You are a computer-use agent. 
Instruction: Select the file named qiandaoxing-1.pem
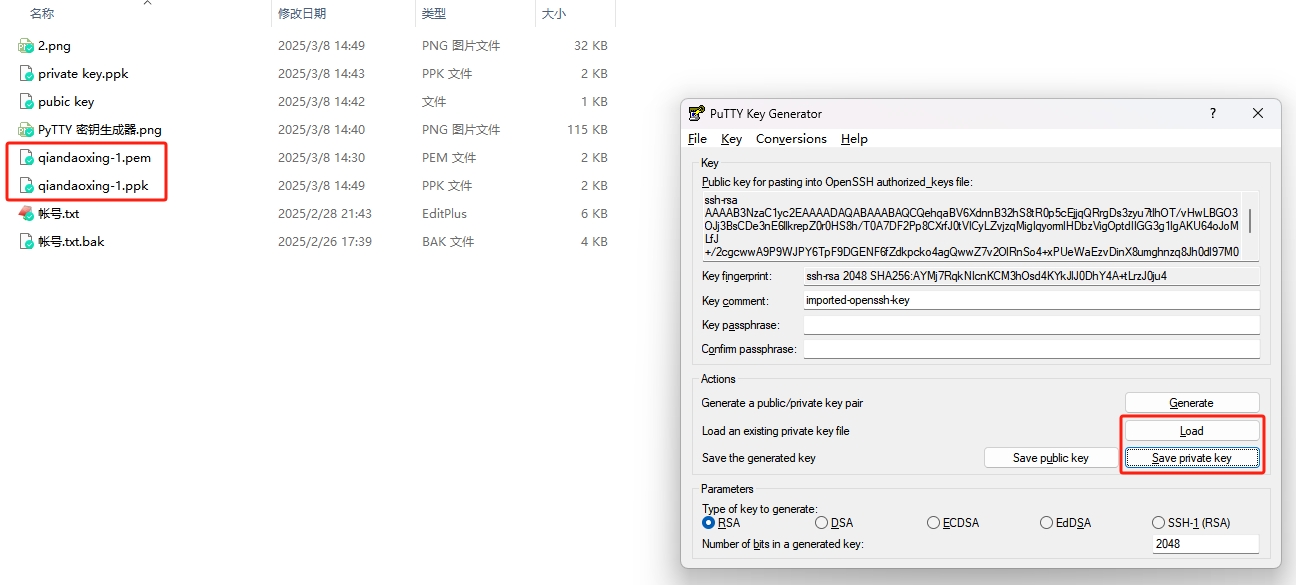95,158
